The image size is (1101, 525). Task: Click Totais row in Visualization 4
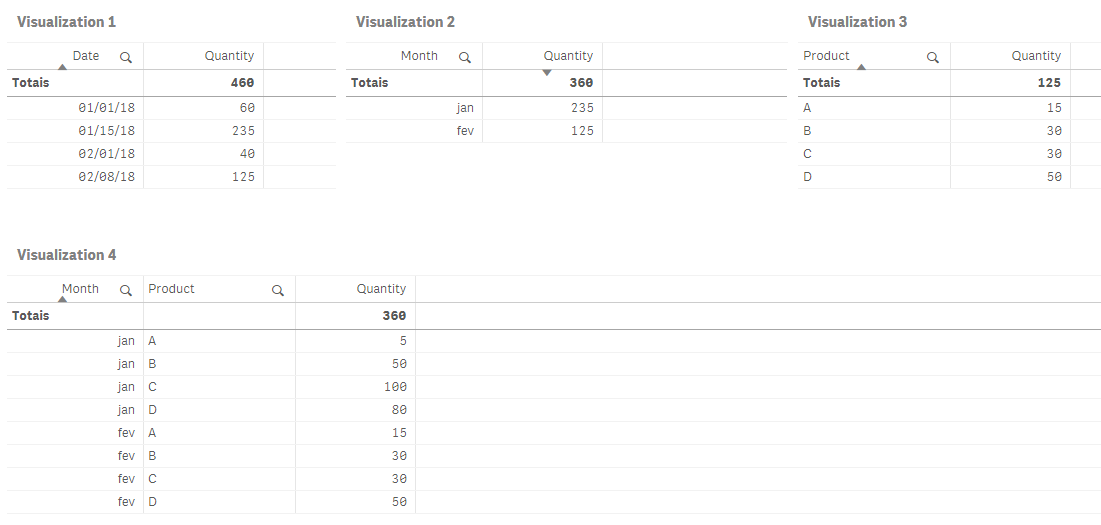pyautogui.click(x=31, y=316)
